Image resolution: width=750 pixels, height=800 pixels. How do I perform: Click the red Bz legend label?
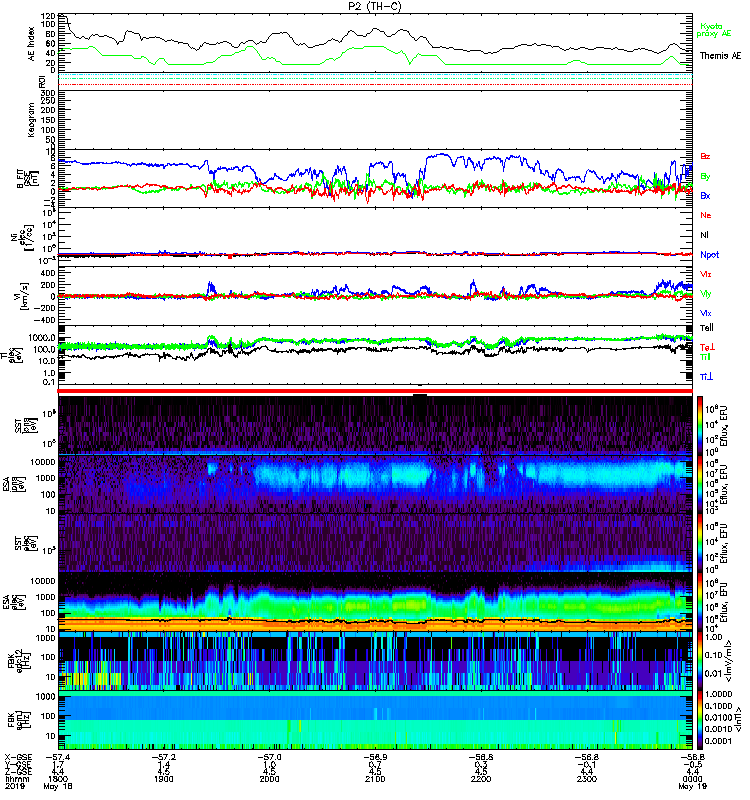click(705, 156)
